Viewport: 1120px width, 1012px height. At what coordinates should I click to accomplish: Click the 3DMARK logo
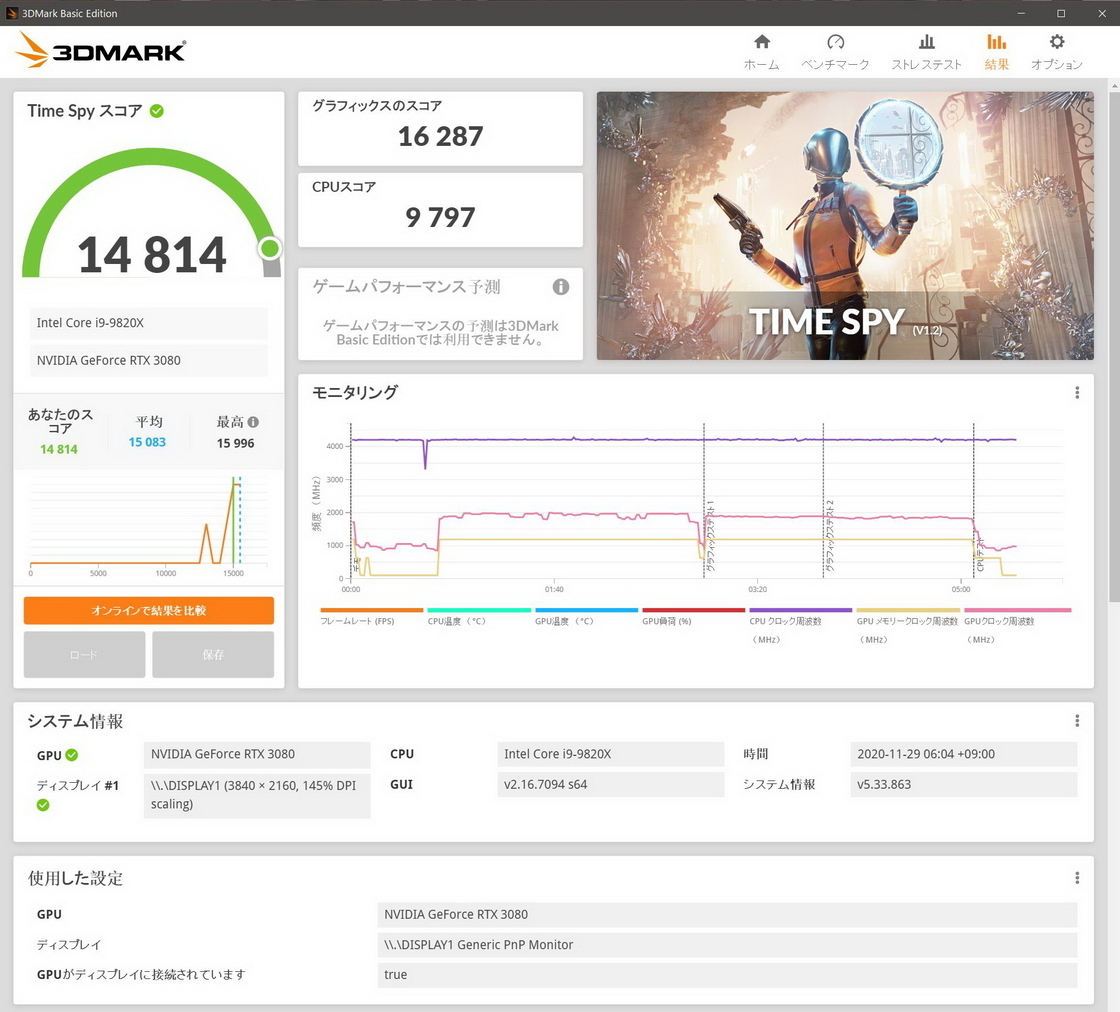[x=98, y=50]
